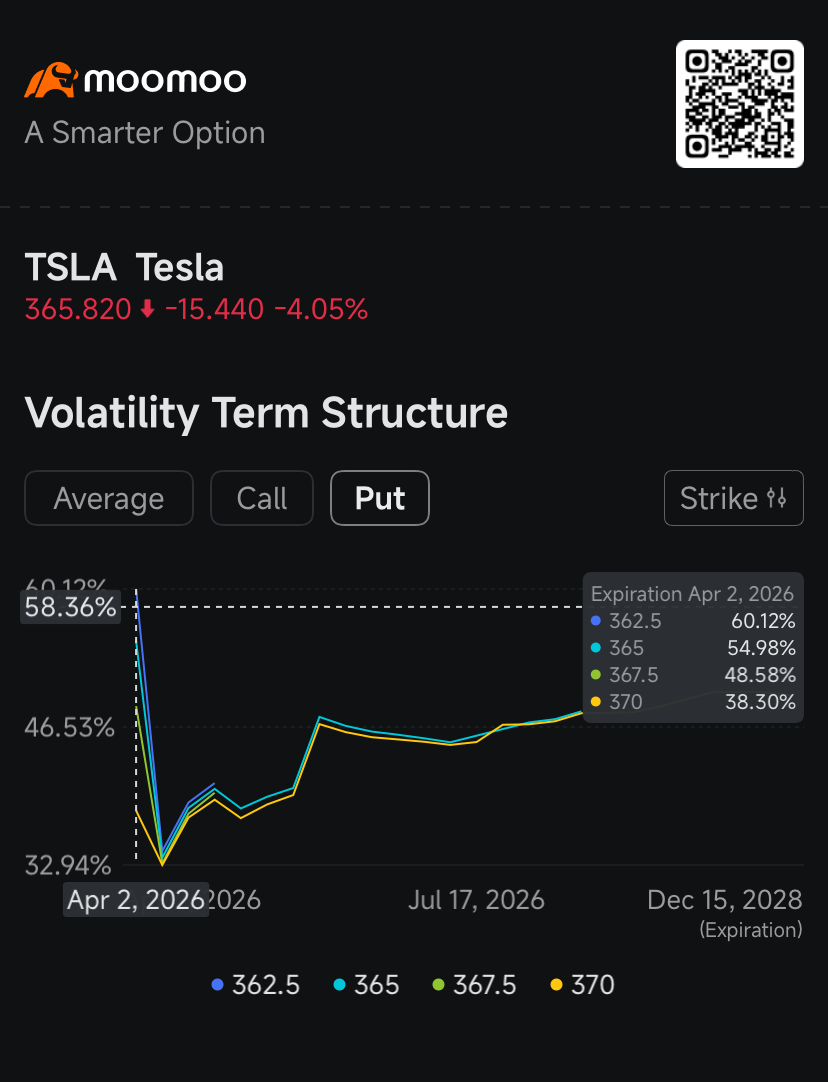Click the Jul 17, 2026 axis label

(x=476, y=900)
